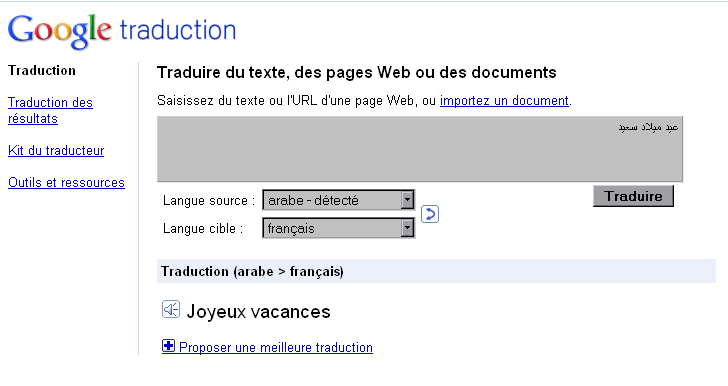Select the Traduction sidebar item
Screen dimensions: 728x386
(x=42, y=70)
